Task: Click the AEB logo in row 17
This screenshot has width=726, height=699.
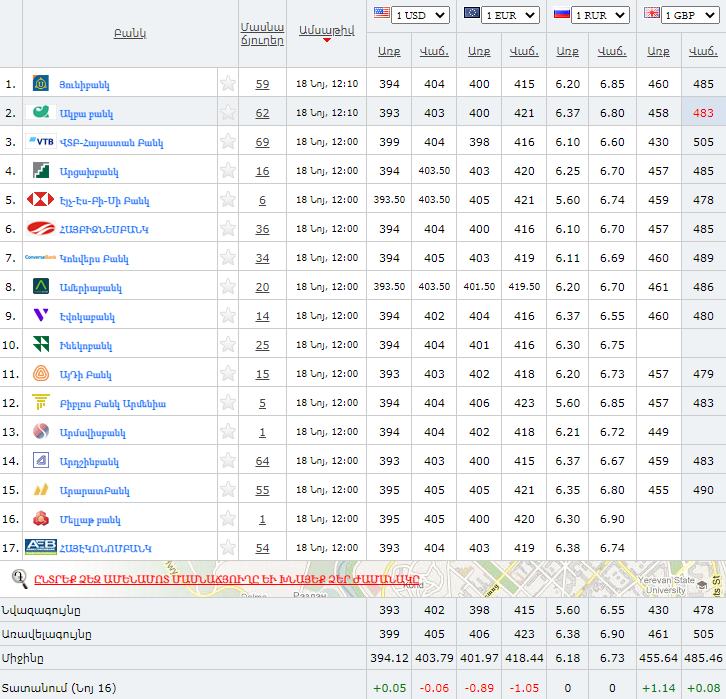Action: [x=41, y=547]
